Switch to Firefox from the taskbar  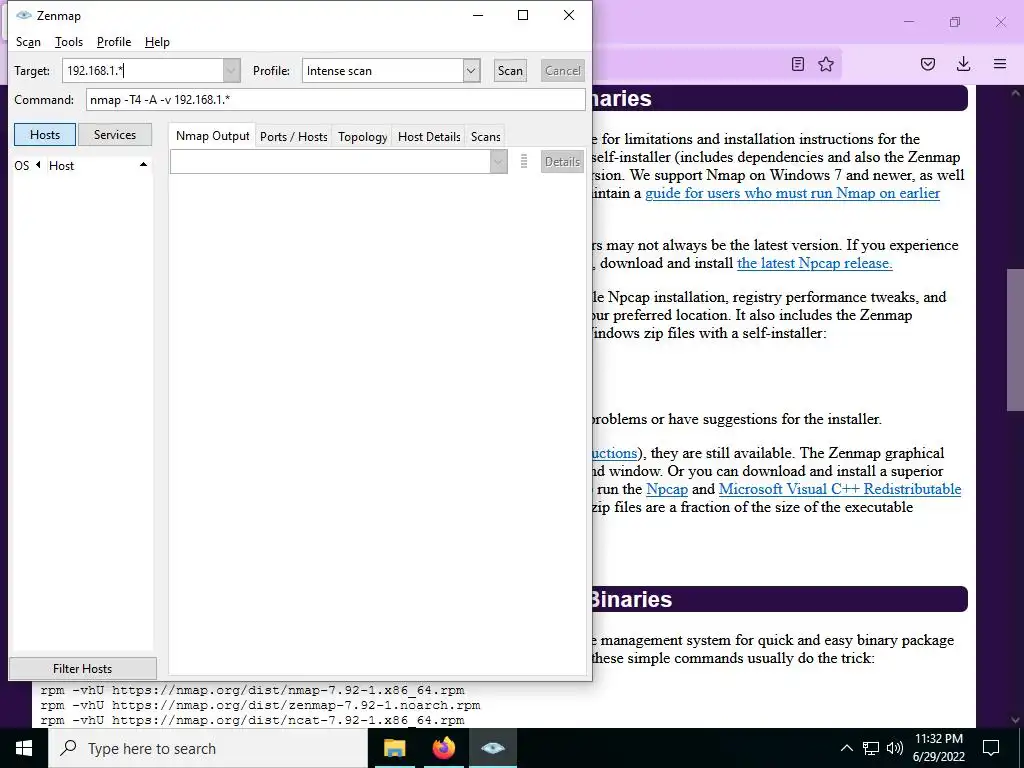[443, 748]
